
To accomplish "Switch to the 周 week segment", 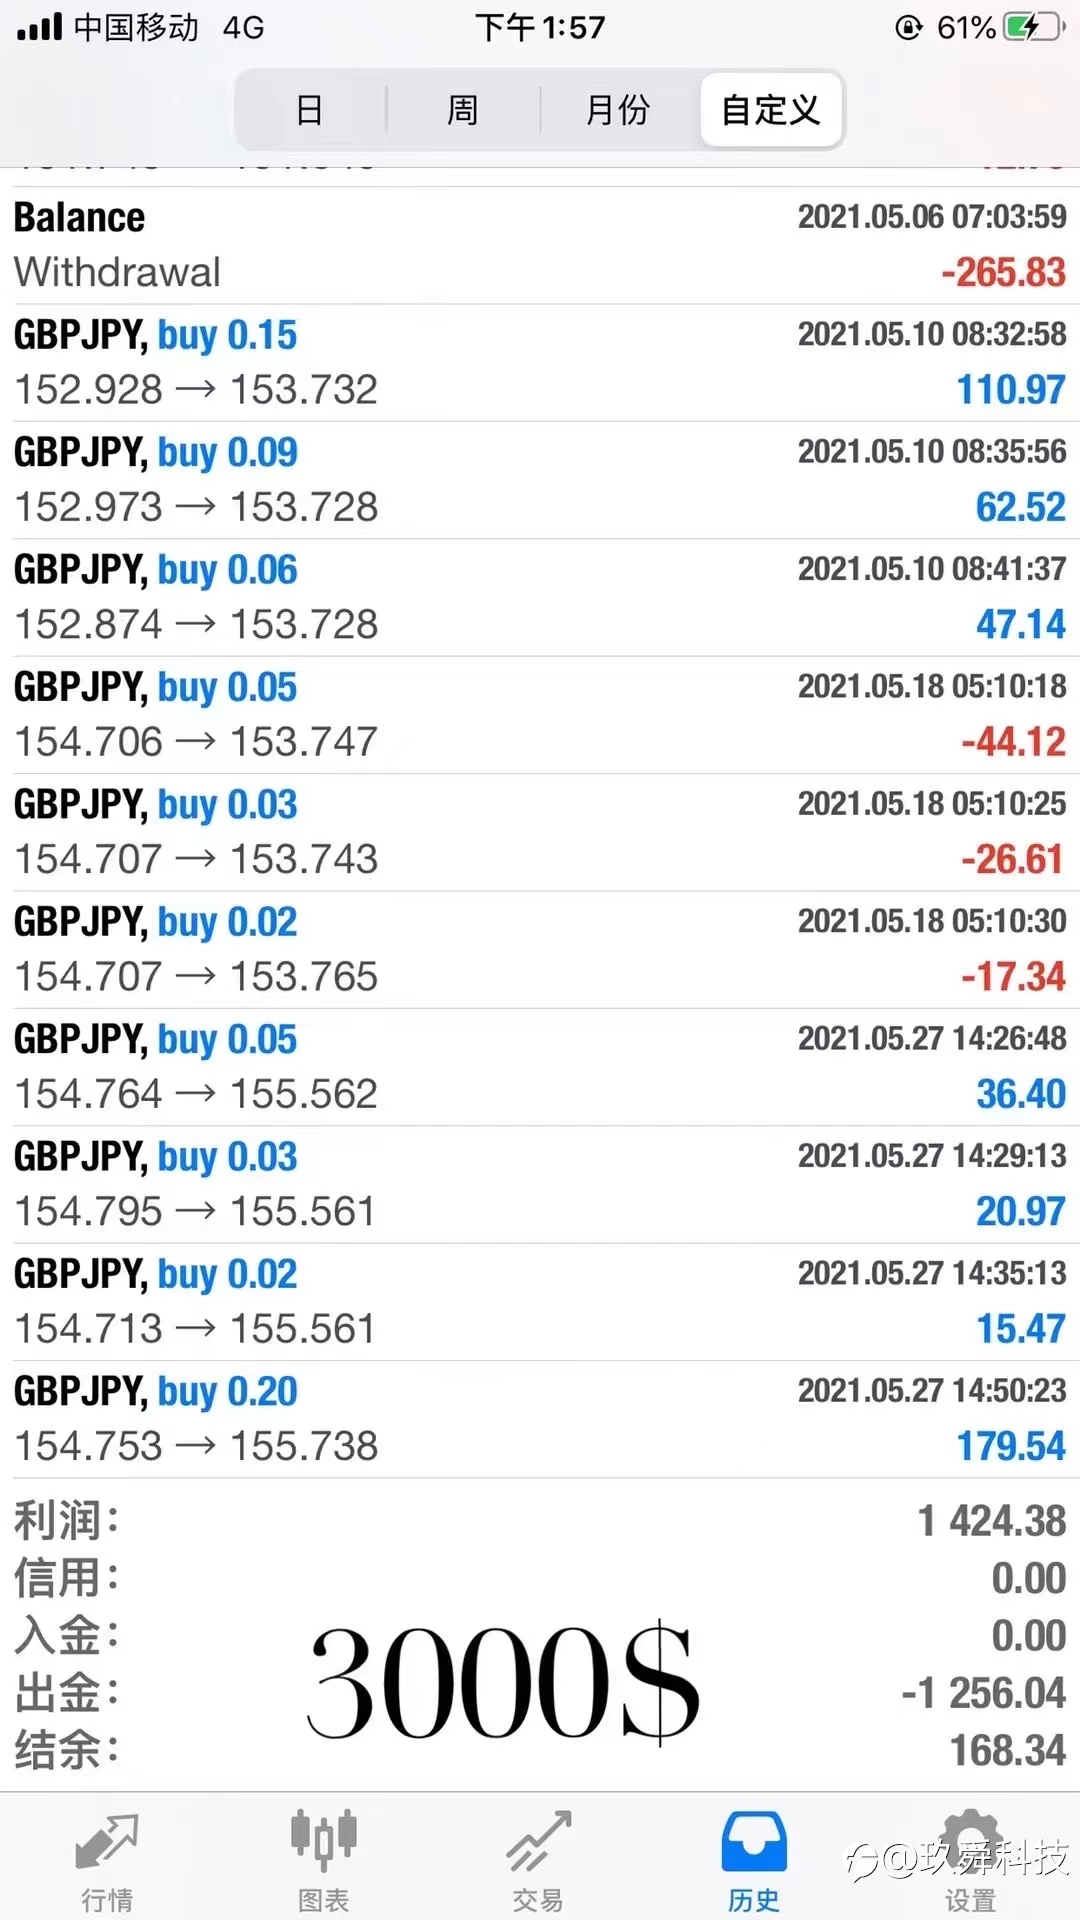I will [x=463, y=109].
